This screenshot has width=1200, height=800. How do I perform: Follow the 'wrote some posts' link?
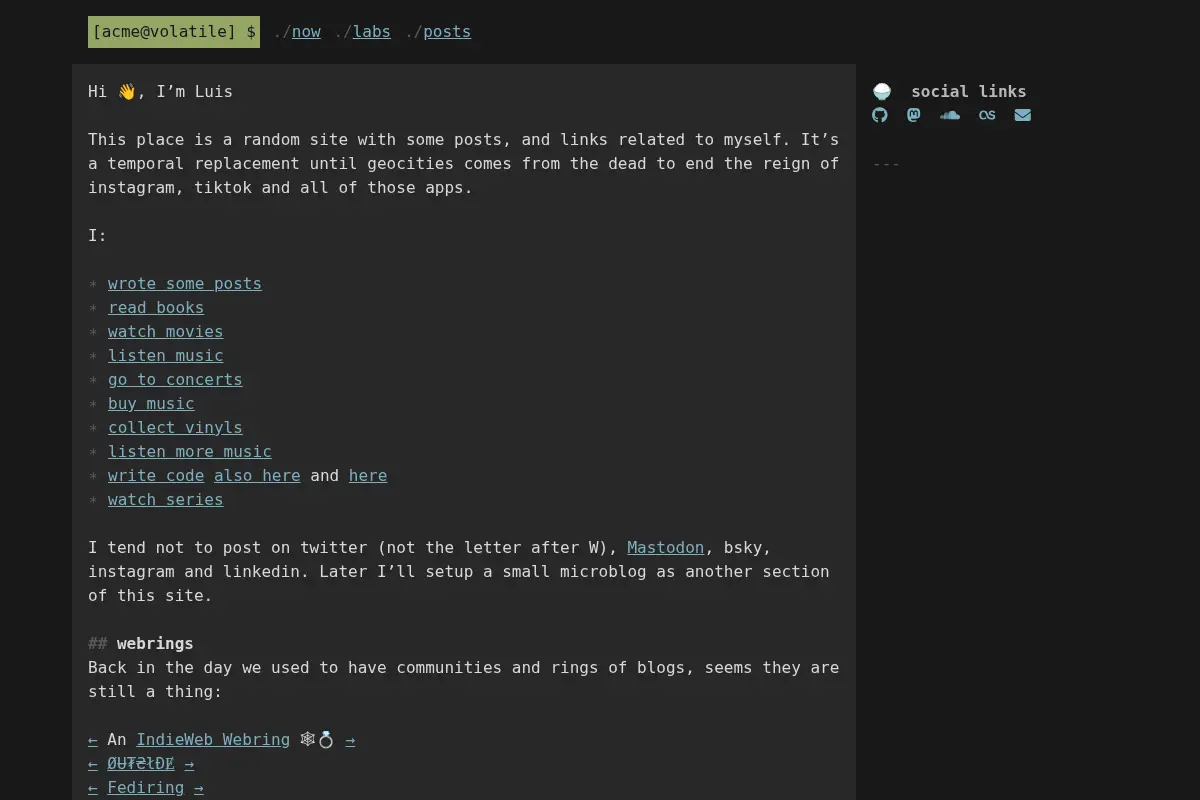tap(185, 284)
